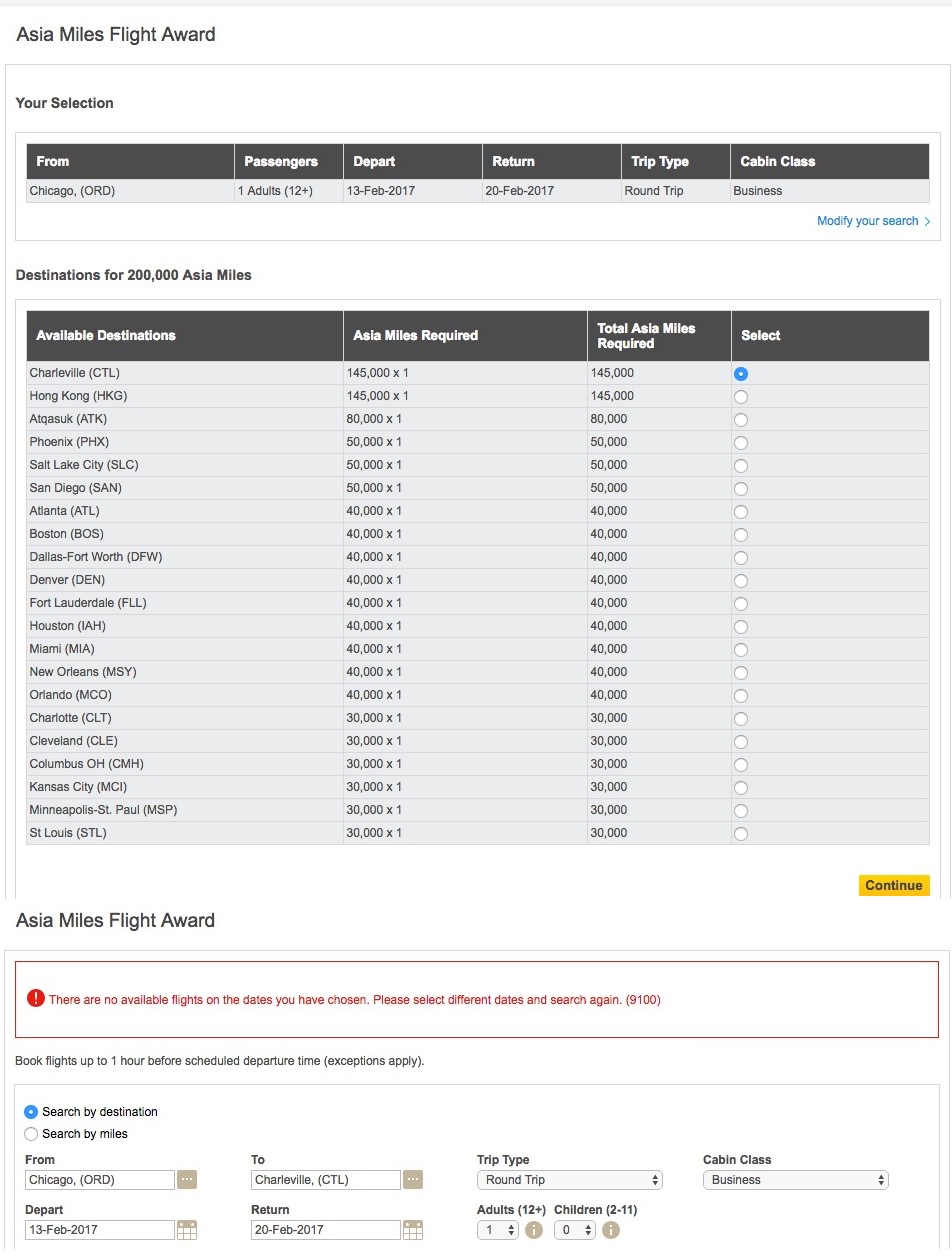Image resolution: width=952 pixels, height=1257 pixels.
Task: Select the Minneapolis-St. Paul (MSP) radio button
Action: point(741,811)
